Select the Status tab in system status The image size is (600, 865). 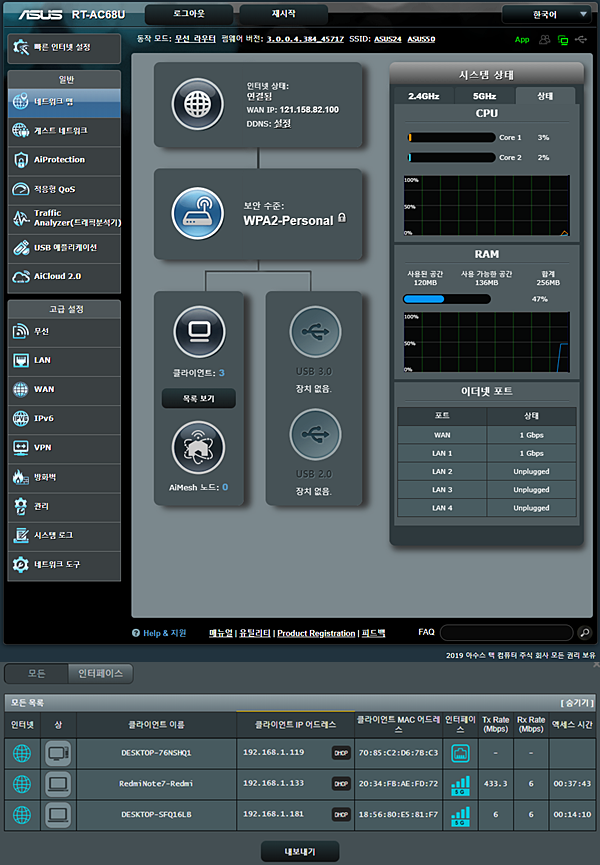pyautogui.click(x=545, y=96)
